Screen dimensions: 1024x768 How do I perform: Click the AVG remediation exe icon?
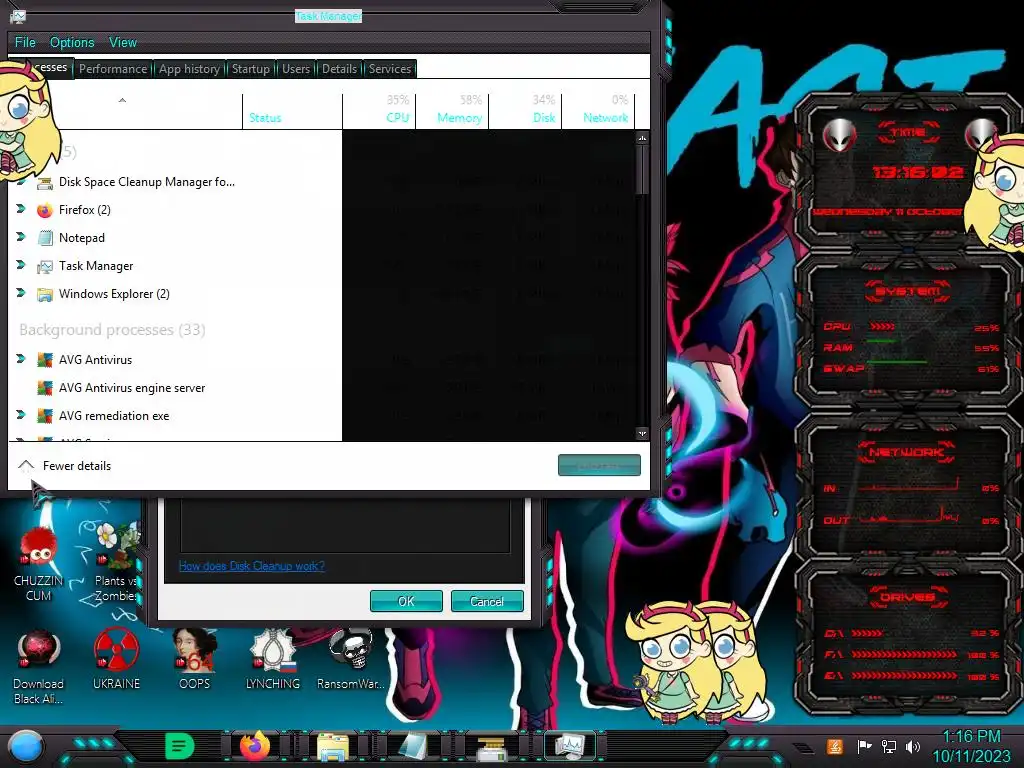coord(44,416)
